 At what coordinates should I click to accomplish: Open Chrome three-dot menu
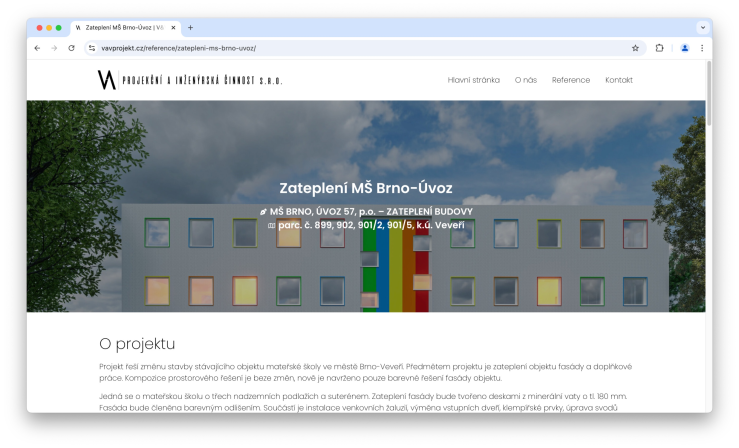pos(702,48)
